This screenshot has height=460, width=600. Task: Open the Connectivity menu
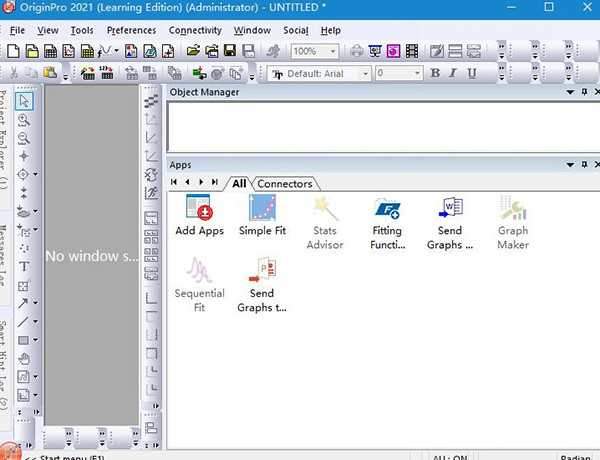pos(195,30)
